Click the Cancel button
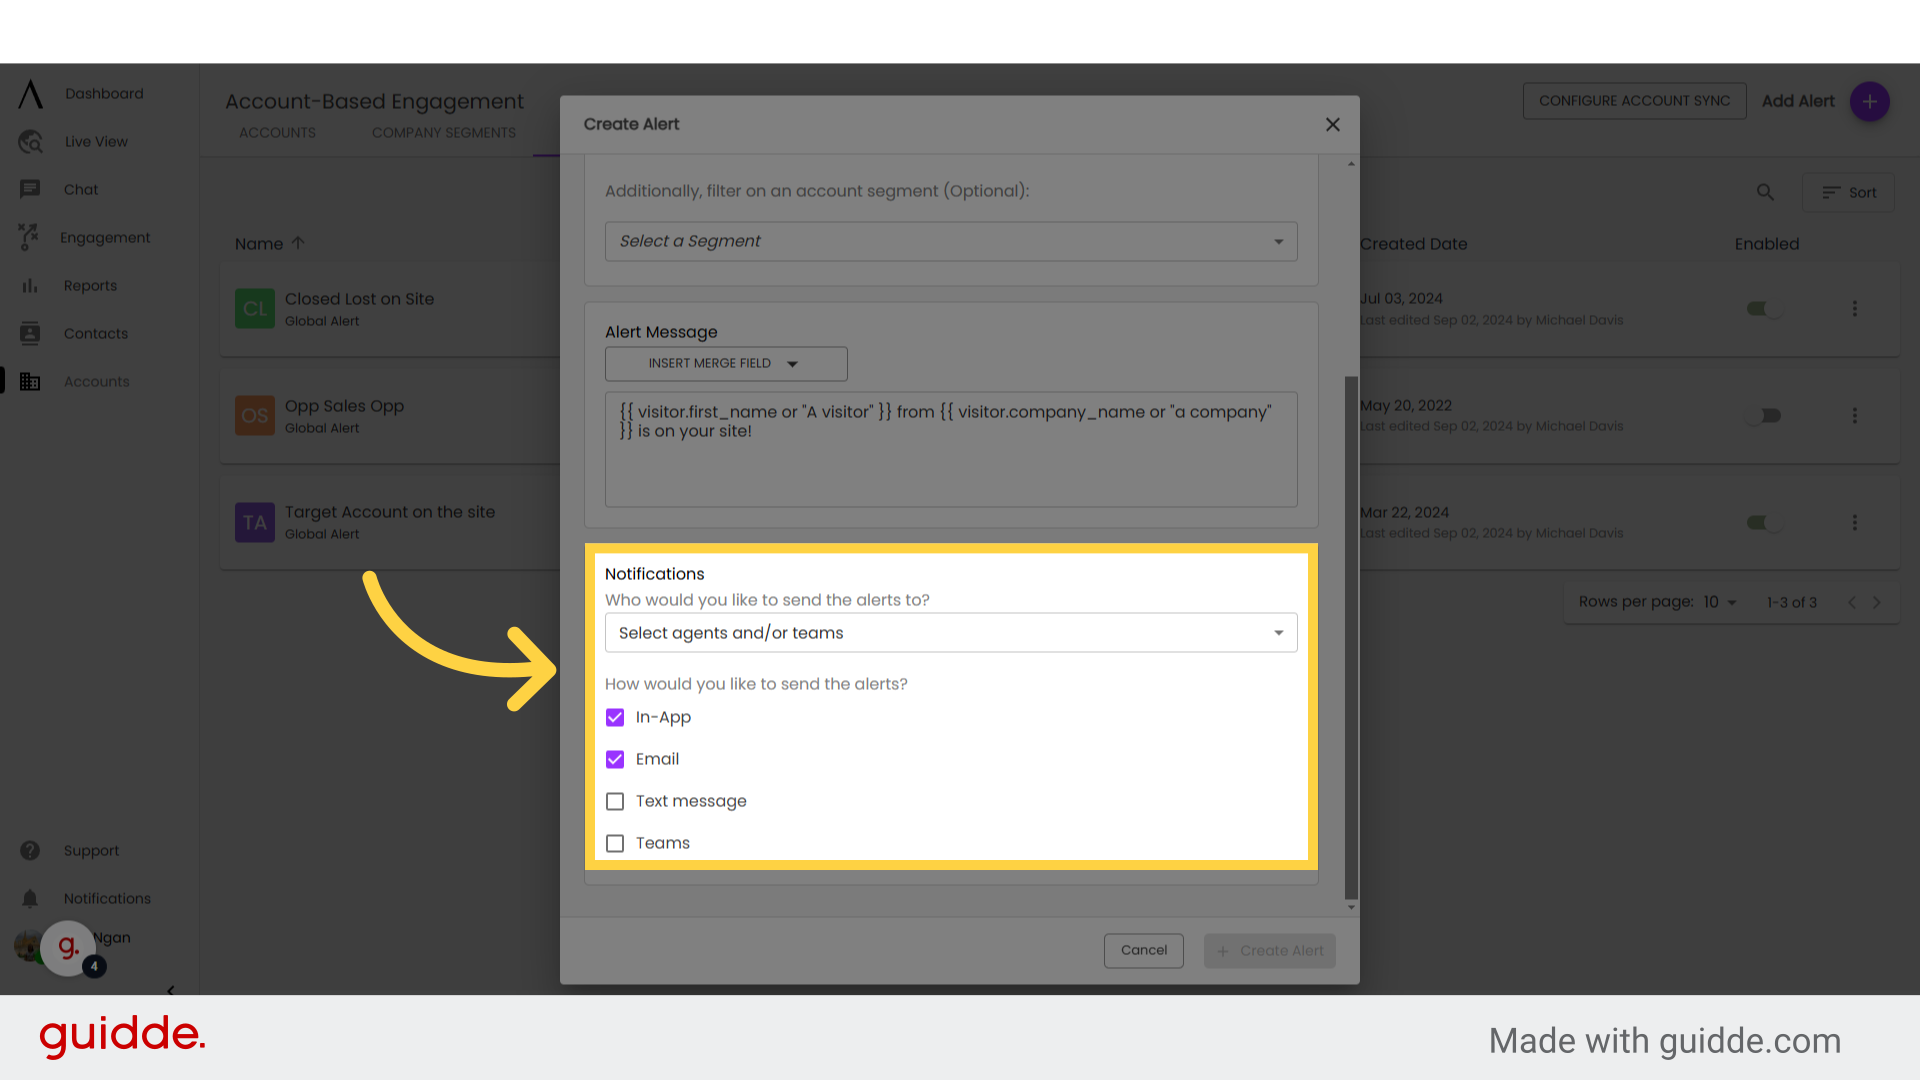 [1143, 950]
